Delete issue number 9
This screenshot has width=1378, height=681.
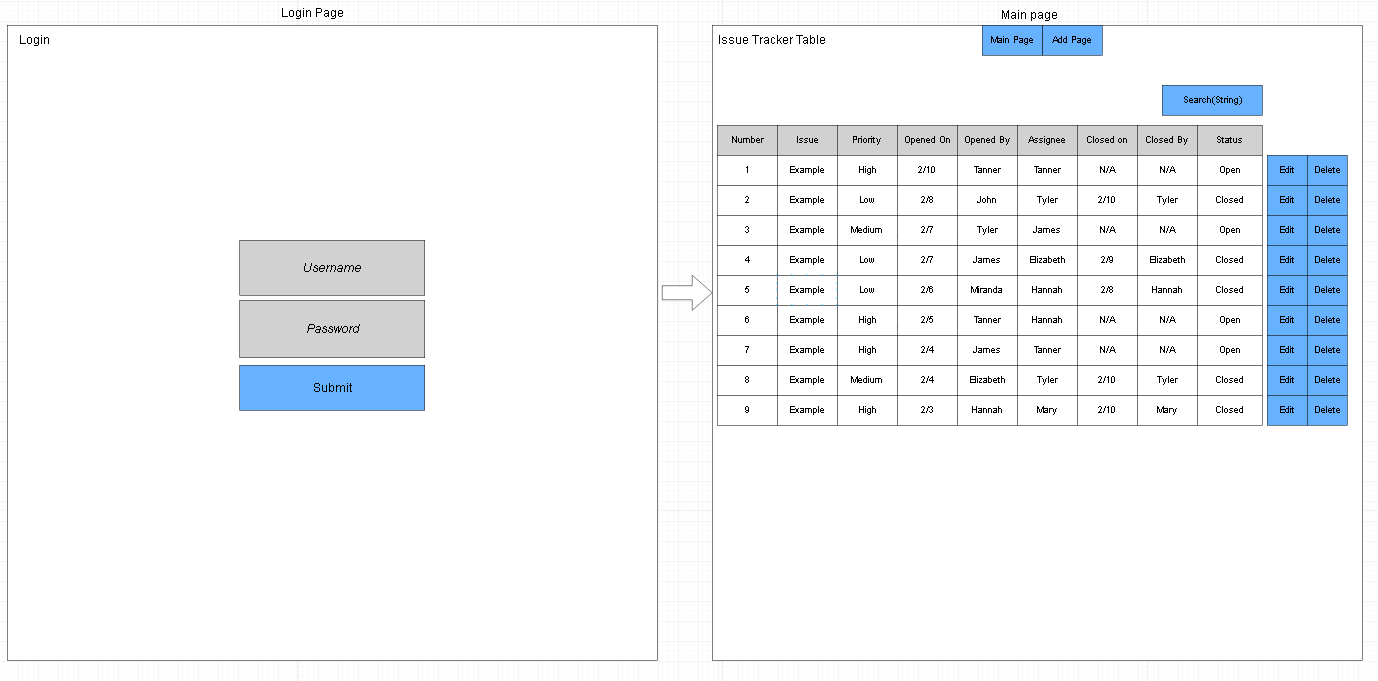click(1327, 410)
